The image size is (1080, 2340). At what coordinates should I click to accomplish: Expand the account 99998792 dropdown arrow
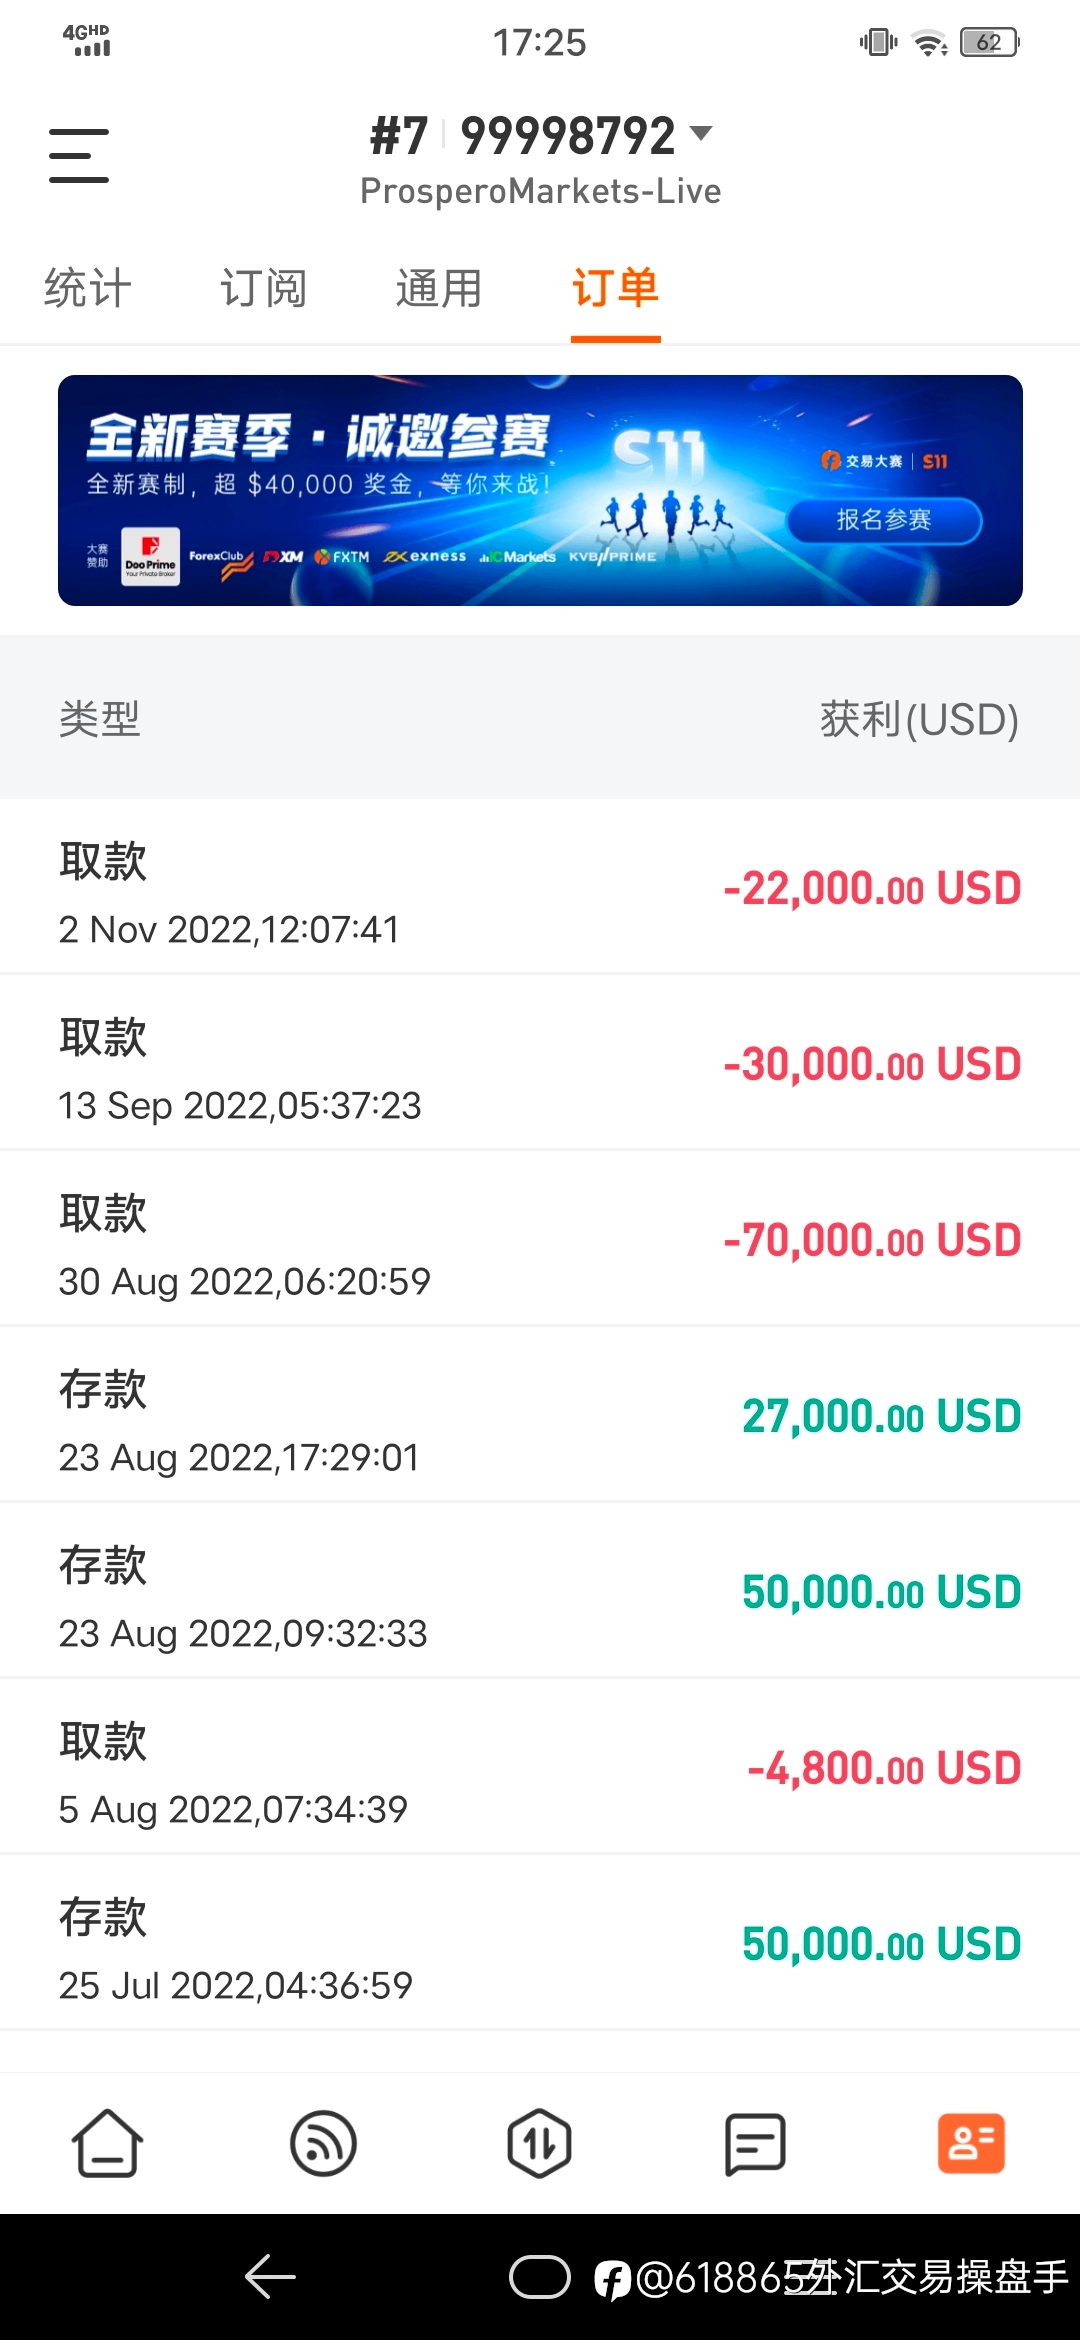(702, 133)
